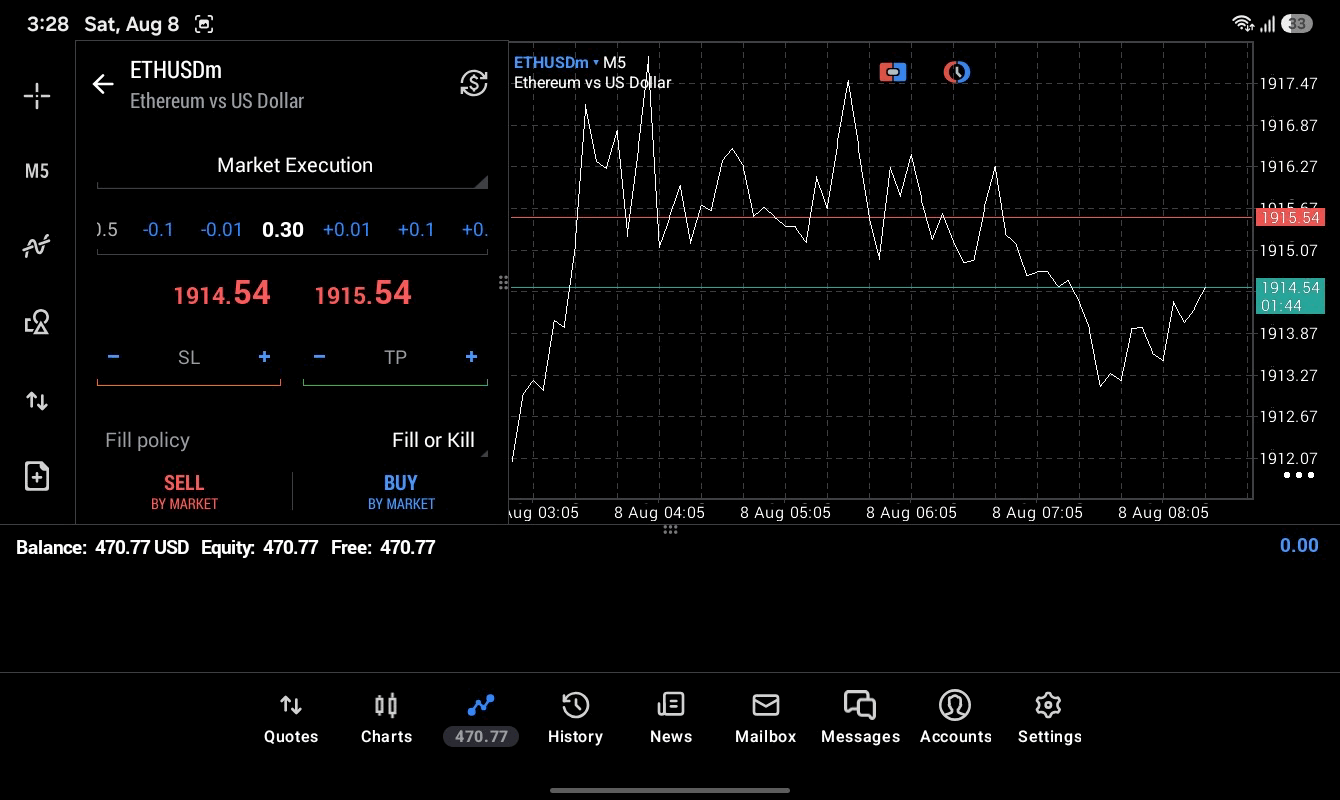Open the Mailbox tab
This screenshot has height=800, width=1340.
[x=765, y=719]
